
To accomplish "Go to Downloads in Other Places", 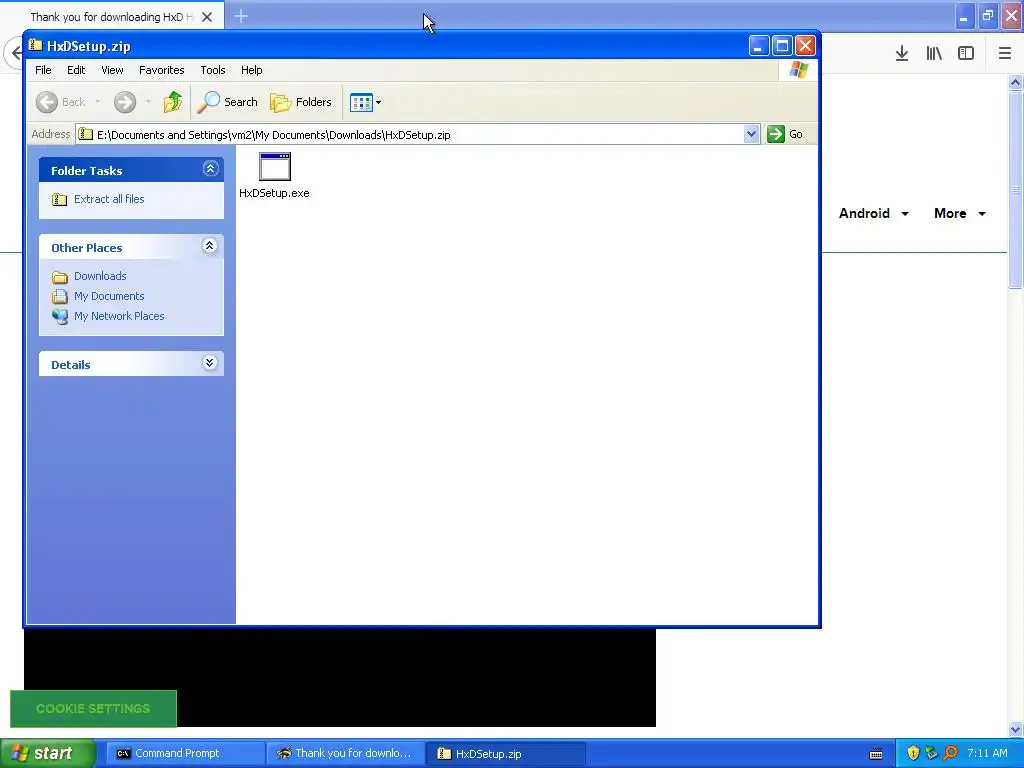I will [x=100, y=276].
